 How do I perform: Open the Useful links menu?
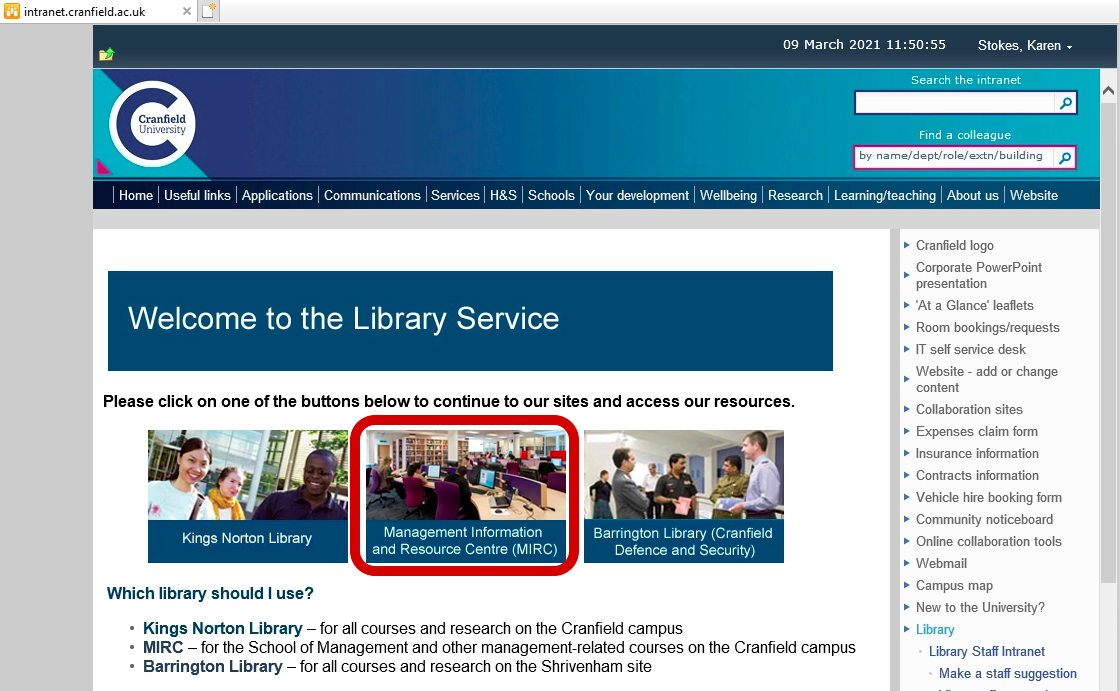[x=197, y=195]
